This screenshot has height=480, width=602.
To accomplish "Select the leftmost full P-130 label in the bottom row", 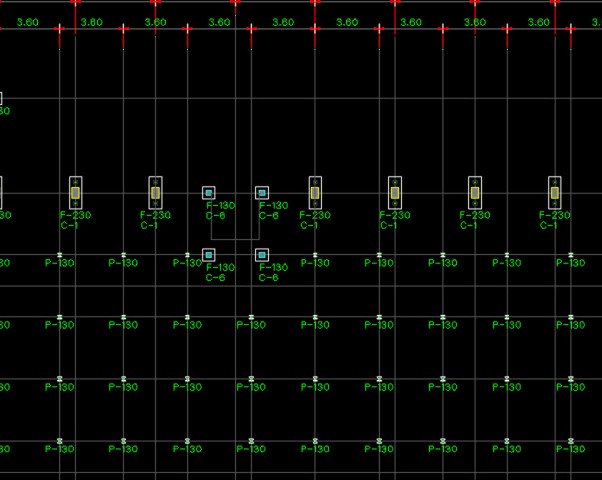I will 60,449.
